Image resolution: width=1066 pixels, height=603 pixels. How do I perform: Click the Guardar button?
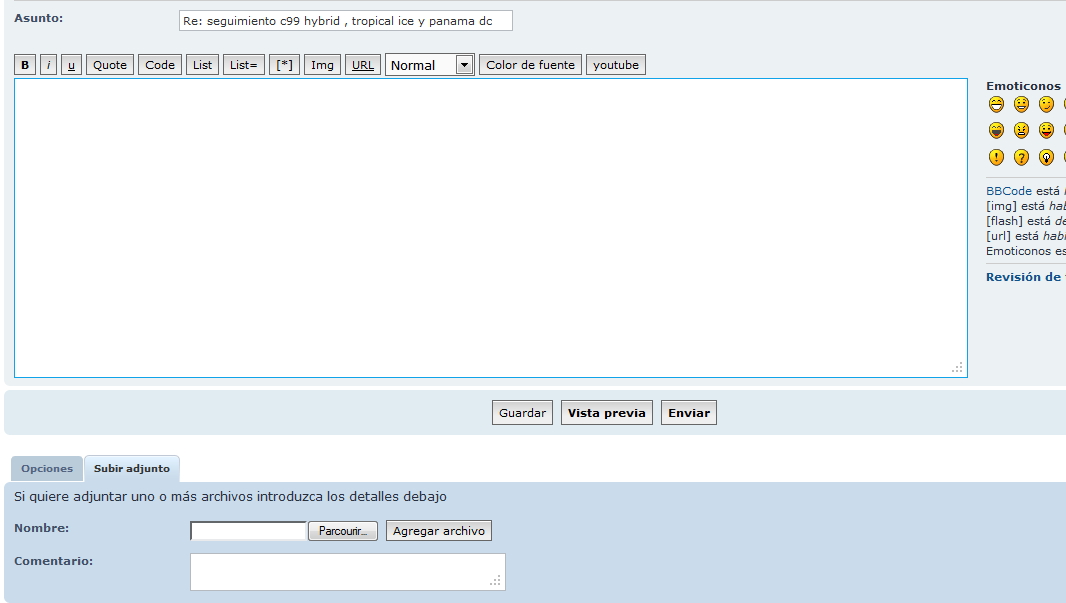(x=522, y=413)
